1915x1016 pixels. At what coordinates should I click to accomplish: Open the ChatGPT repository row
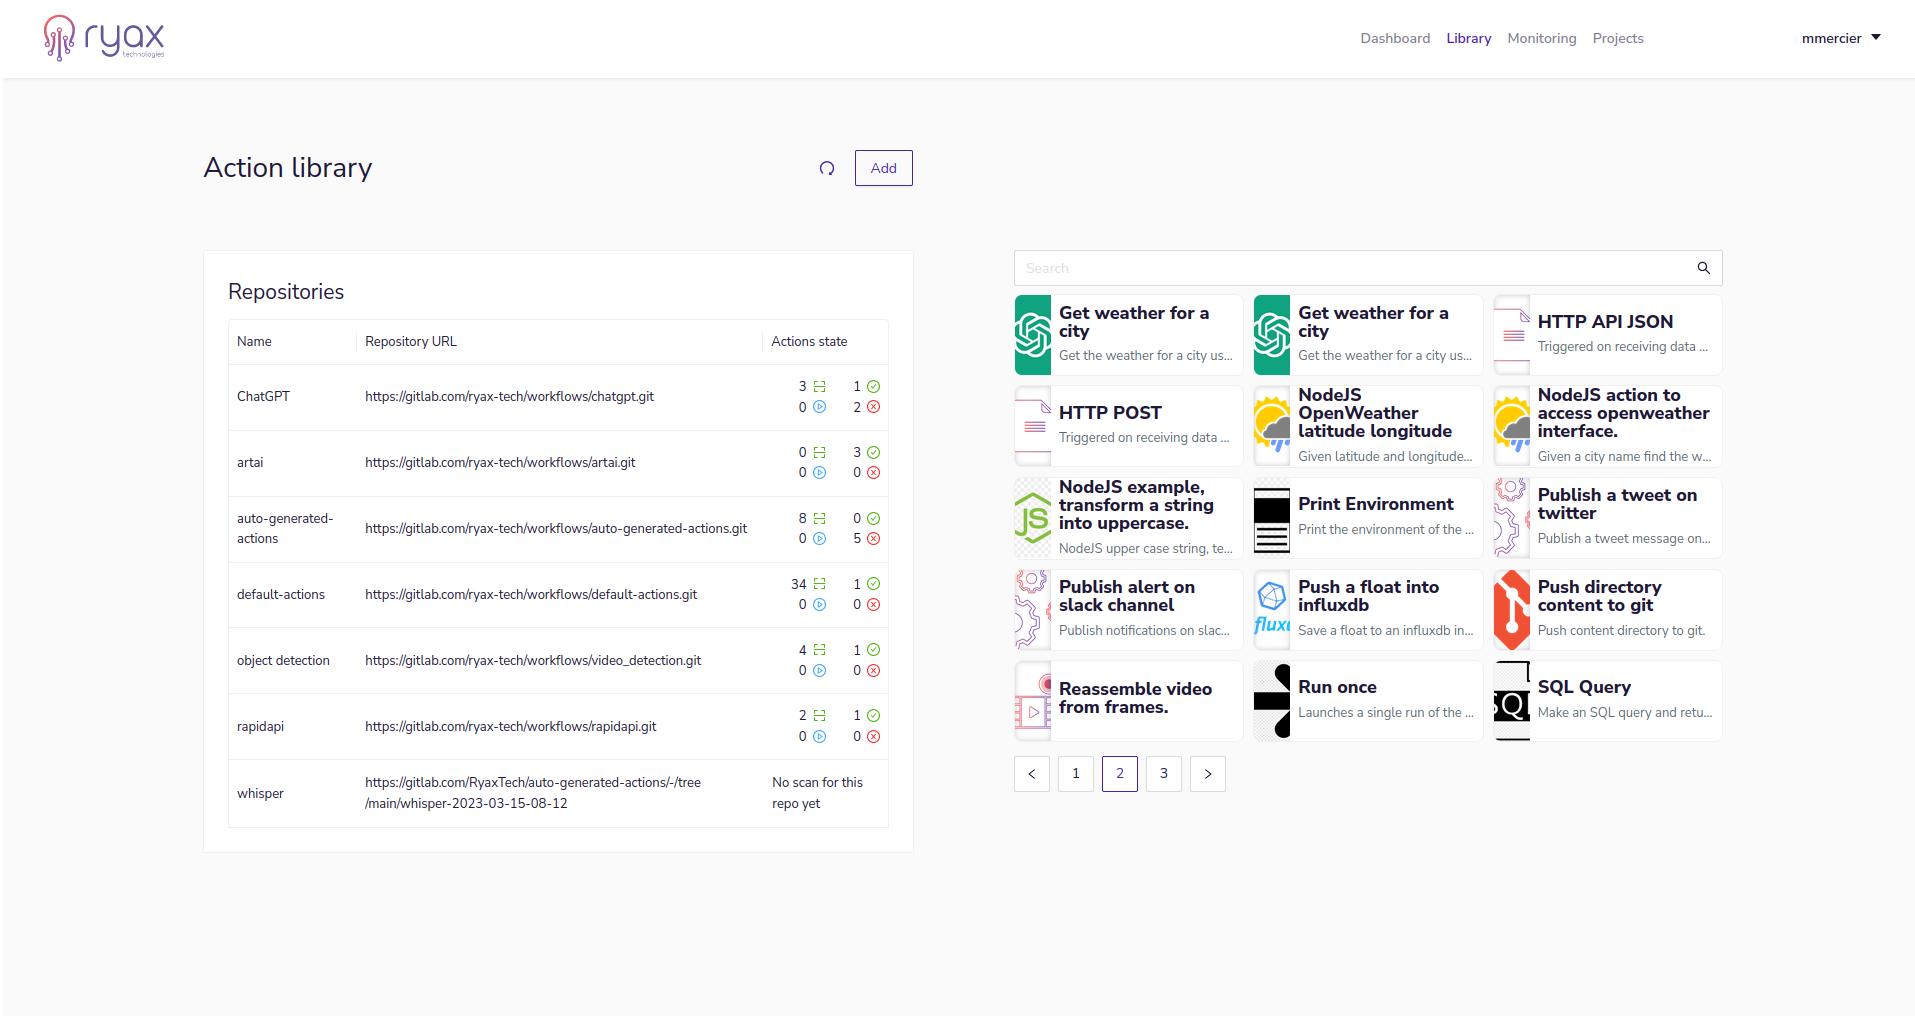[558, 397]
